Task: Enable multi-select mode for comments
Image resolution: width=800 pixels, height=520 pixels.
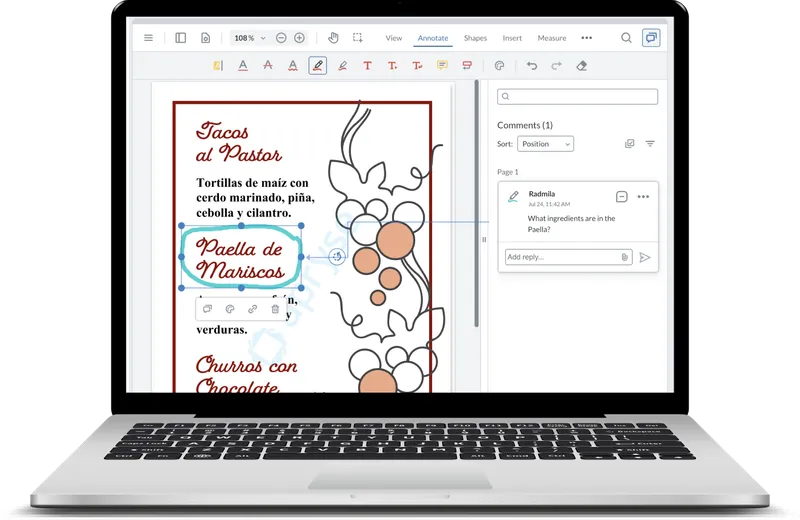Action: pyautogui.click(x=630, y=144)
